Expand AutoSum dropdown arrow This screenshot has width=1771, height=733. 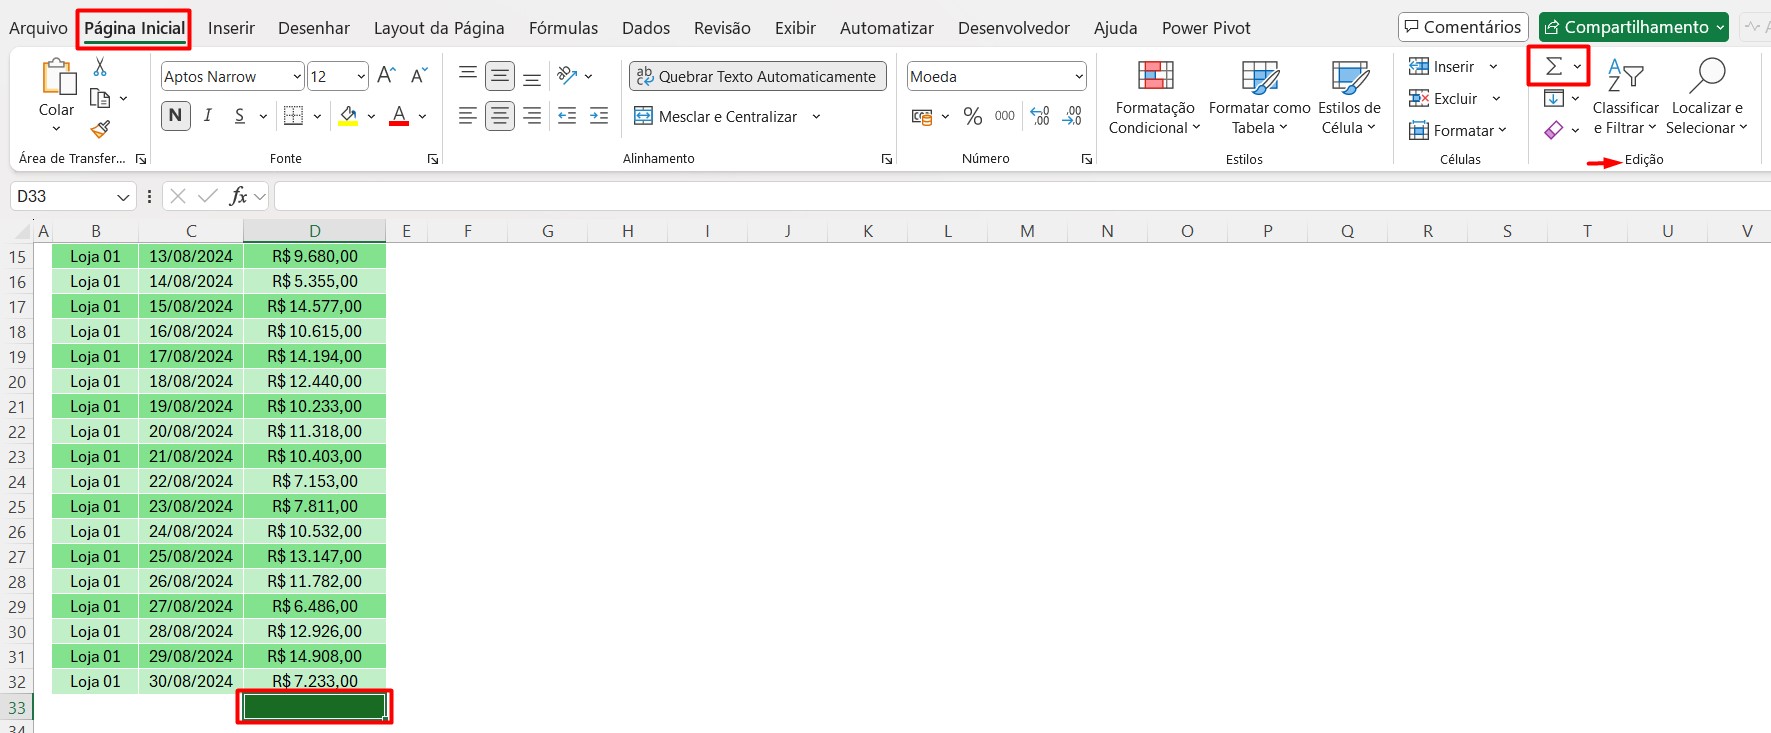(1577, 67)
